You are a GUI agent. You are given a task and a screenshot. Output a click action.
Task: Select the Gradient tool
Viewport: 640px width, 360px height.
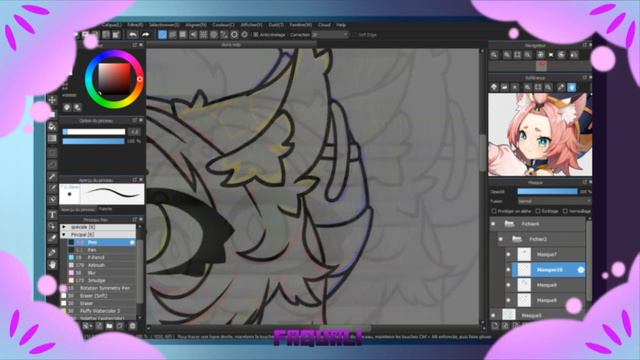[52, 139]
